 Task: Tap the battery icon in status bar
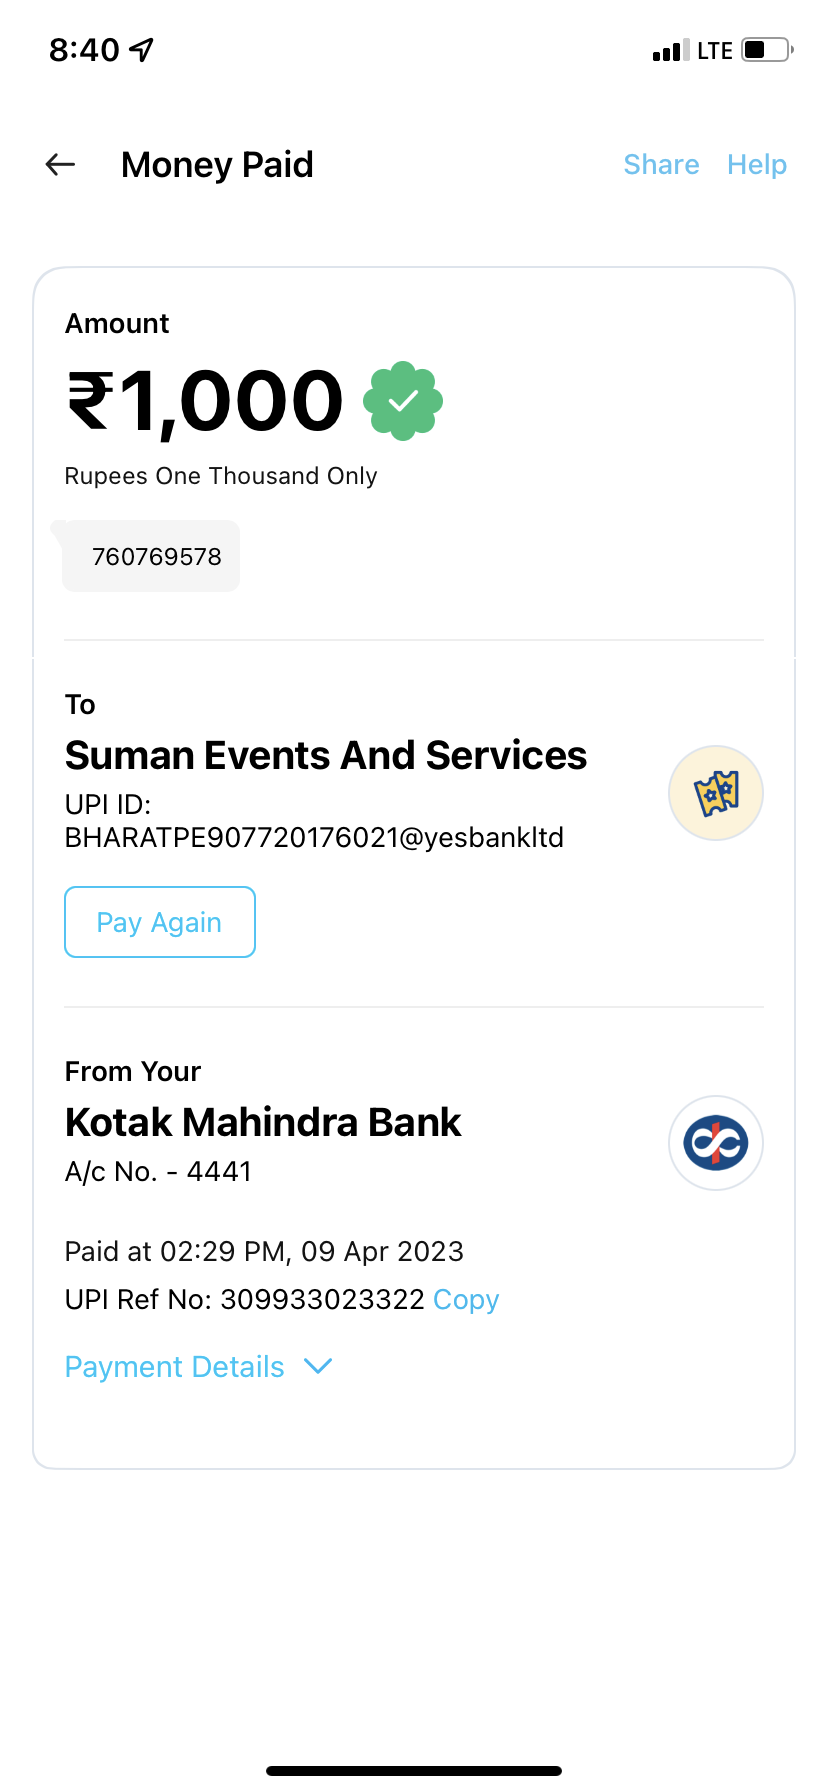[x=767, y=49]
